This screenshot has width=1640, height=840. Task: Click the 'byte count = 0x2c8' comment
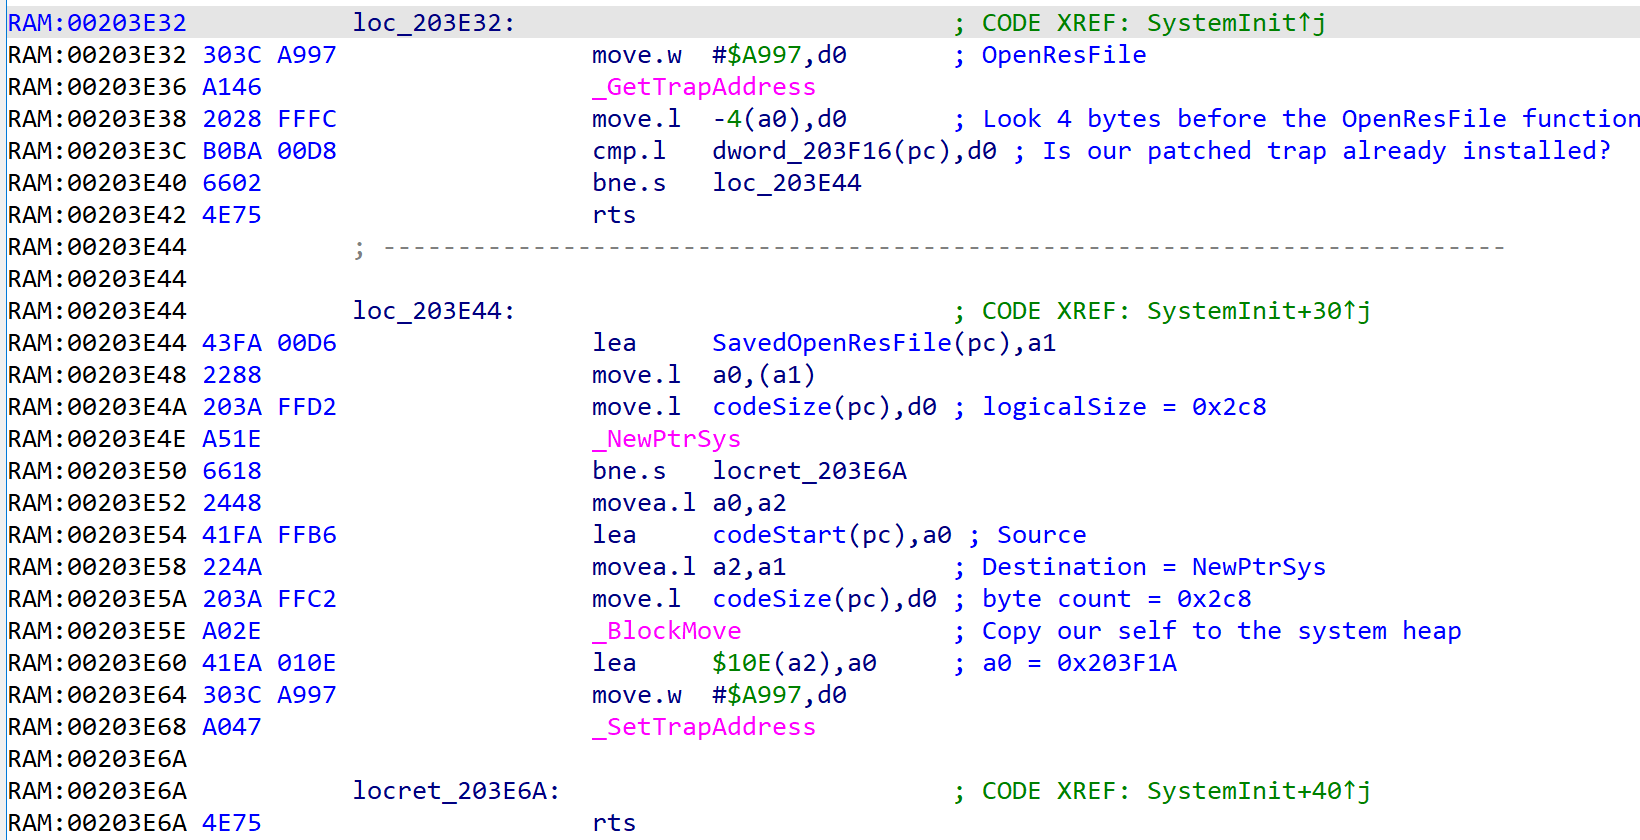click(x=1117, y=599)
